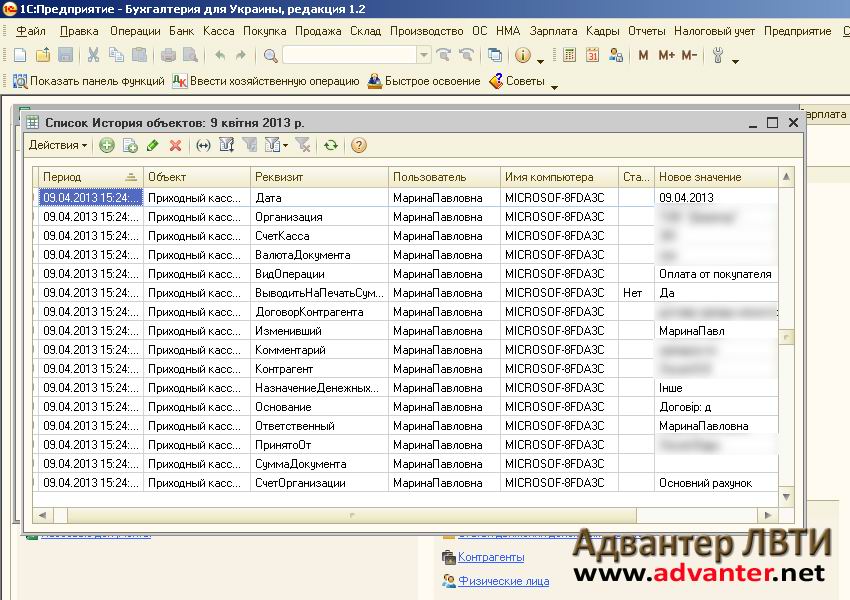850x600 pixels.
Task: Click the Оплата от покупателя cell
Action: 716,274
